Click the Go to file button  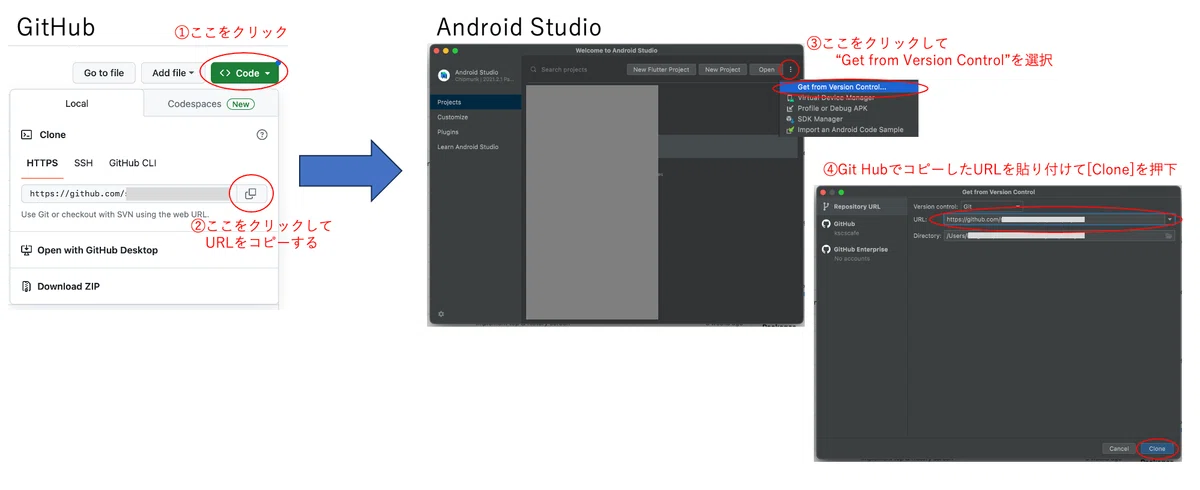pyautogui.click(x=103, y=73)
